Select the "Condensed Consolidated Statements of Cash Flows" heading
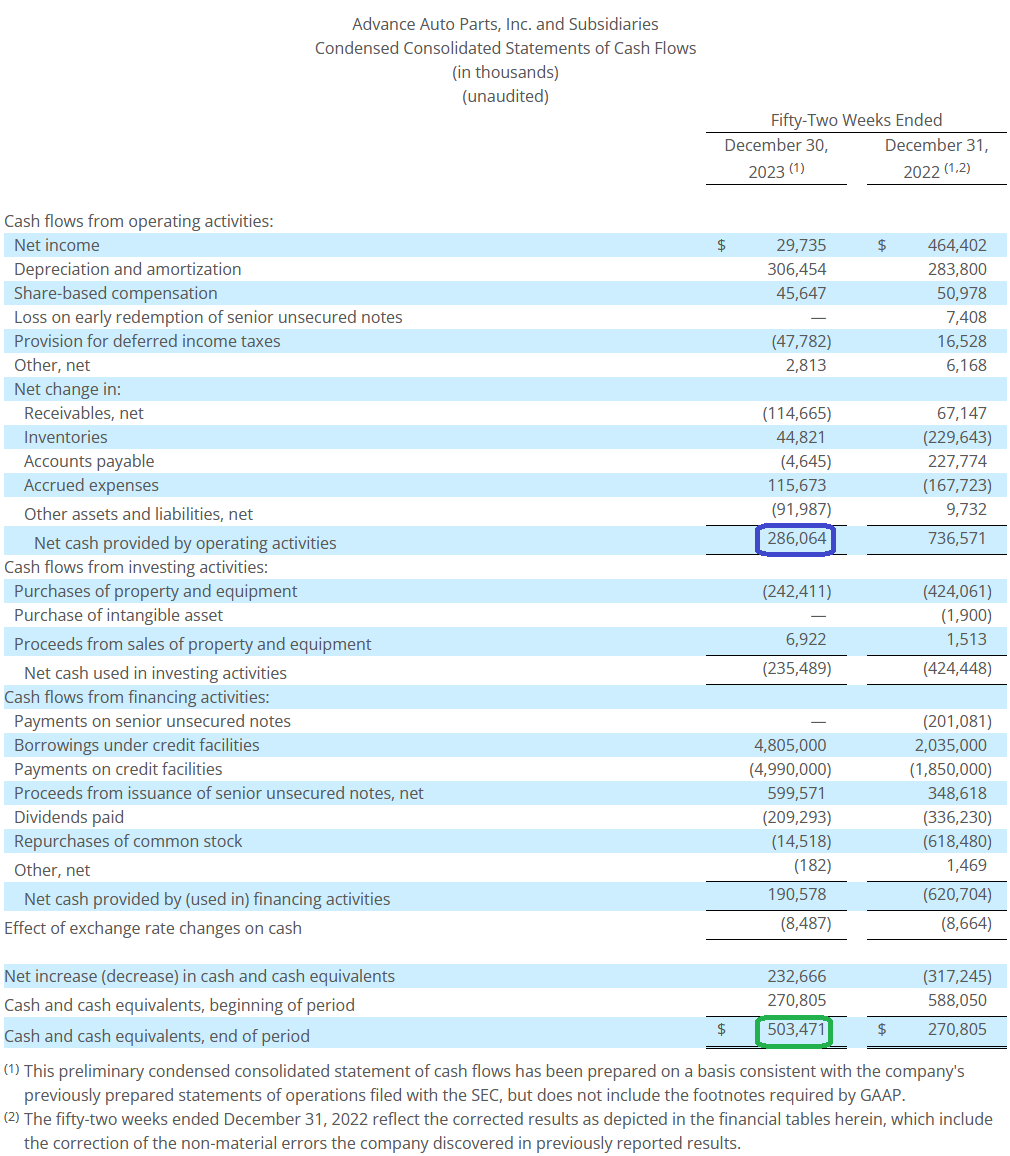1010x1156 pixels. coord(505,49)
